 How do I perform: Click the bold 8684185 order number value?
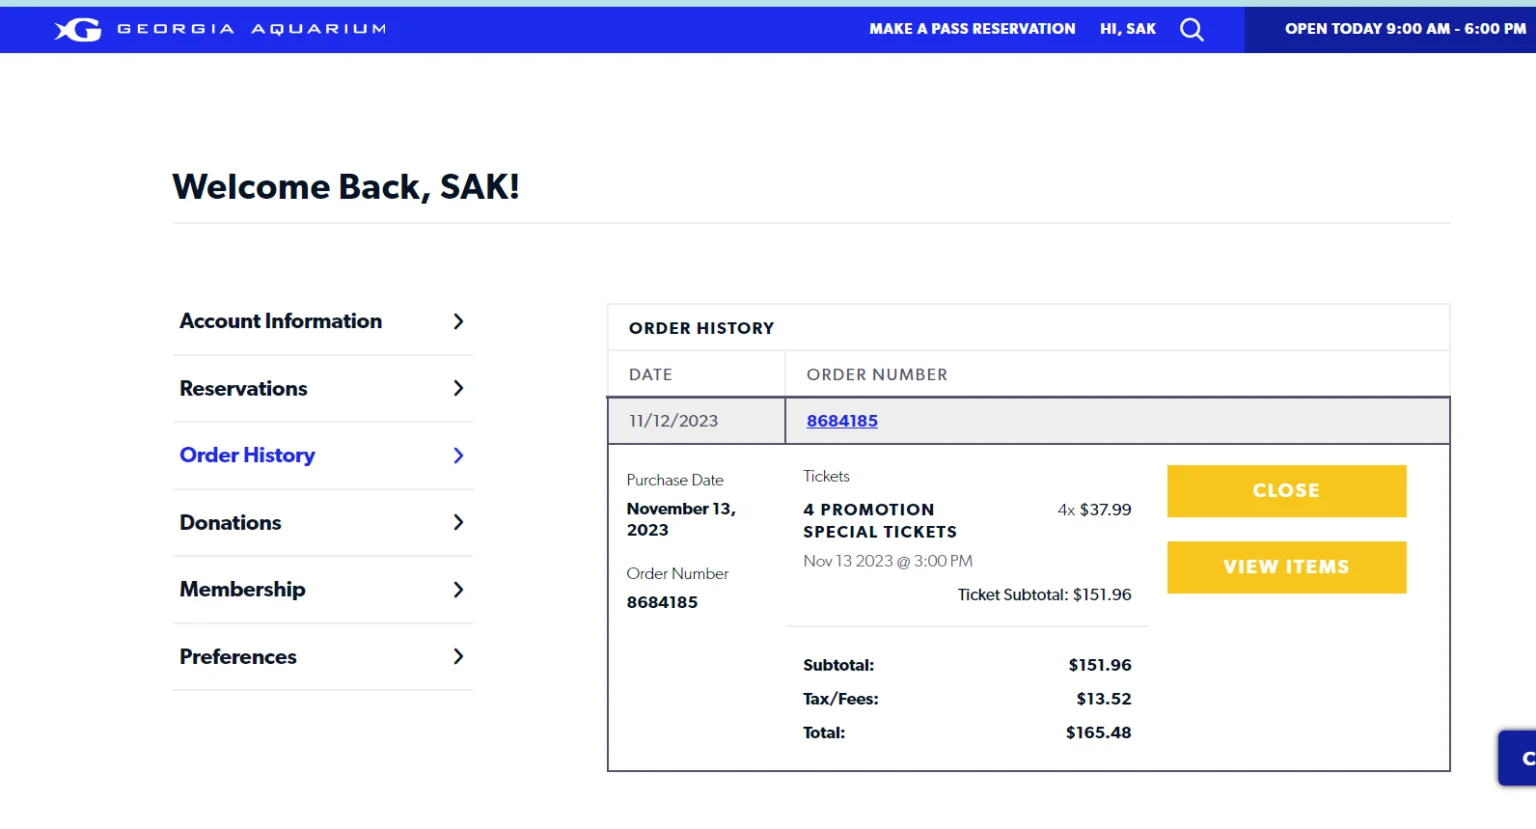tap(662, 602)
